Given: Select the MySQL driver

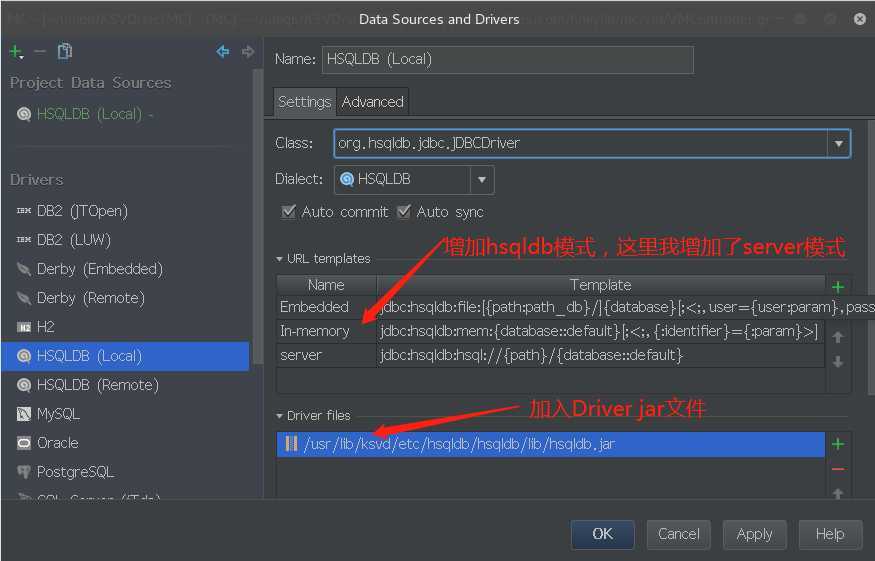Looking at the screenshot, I should tap(58, 414).
